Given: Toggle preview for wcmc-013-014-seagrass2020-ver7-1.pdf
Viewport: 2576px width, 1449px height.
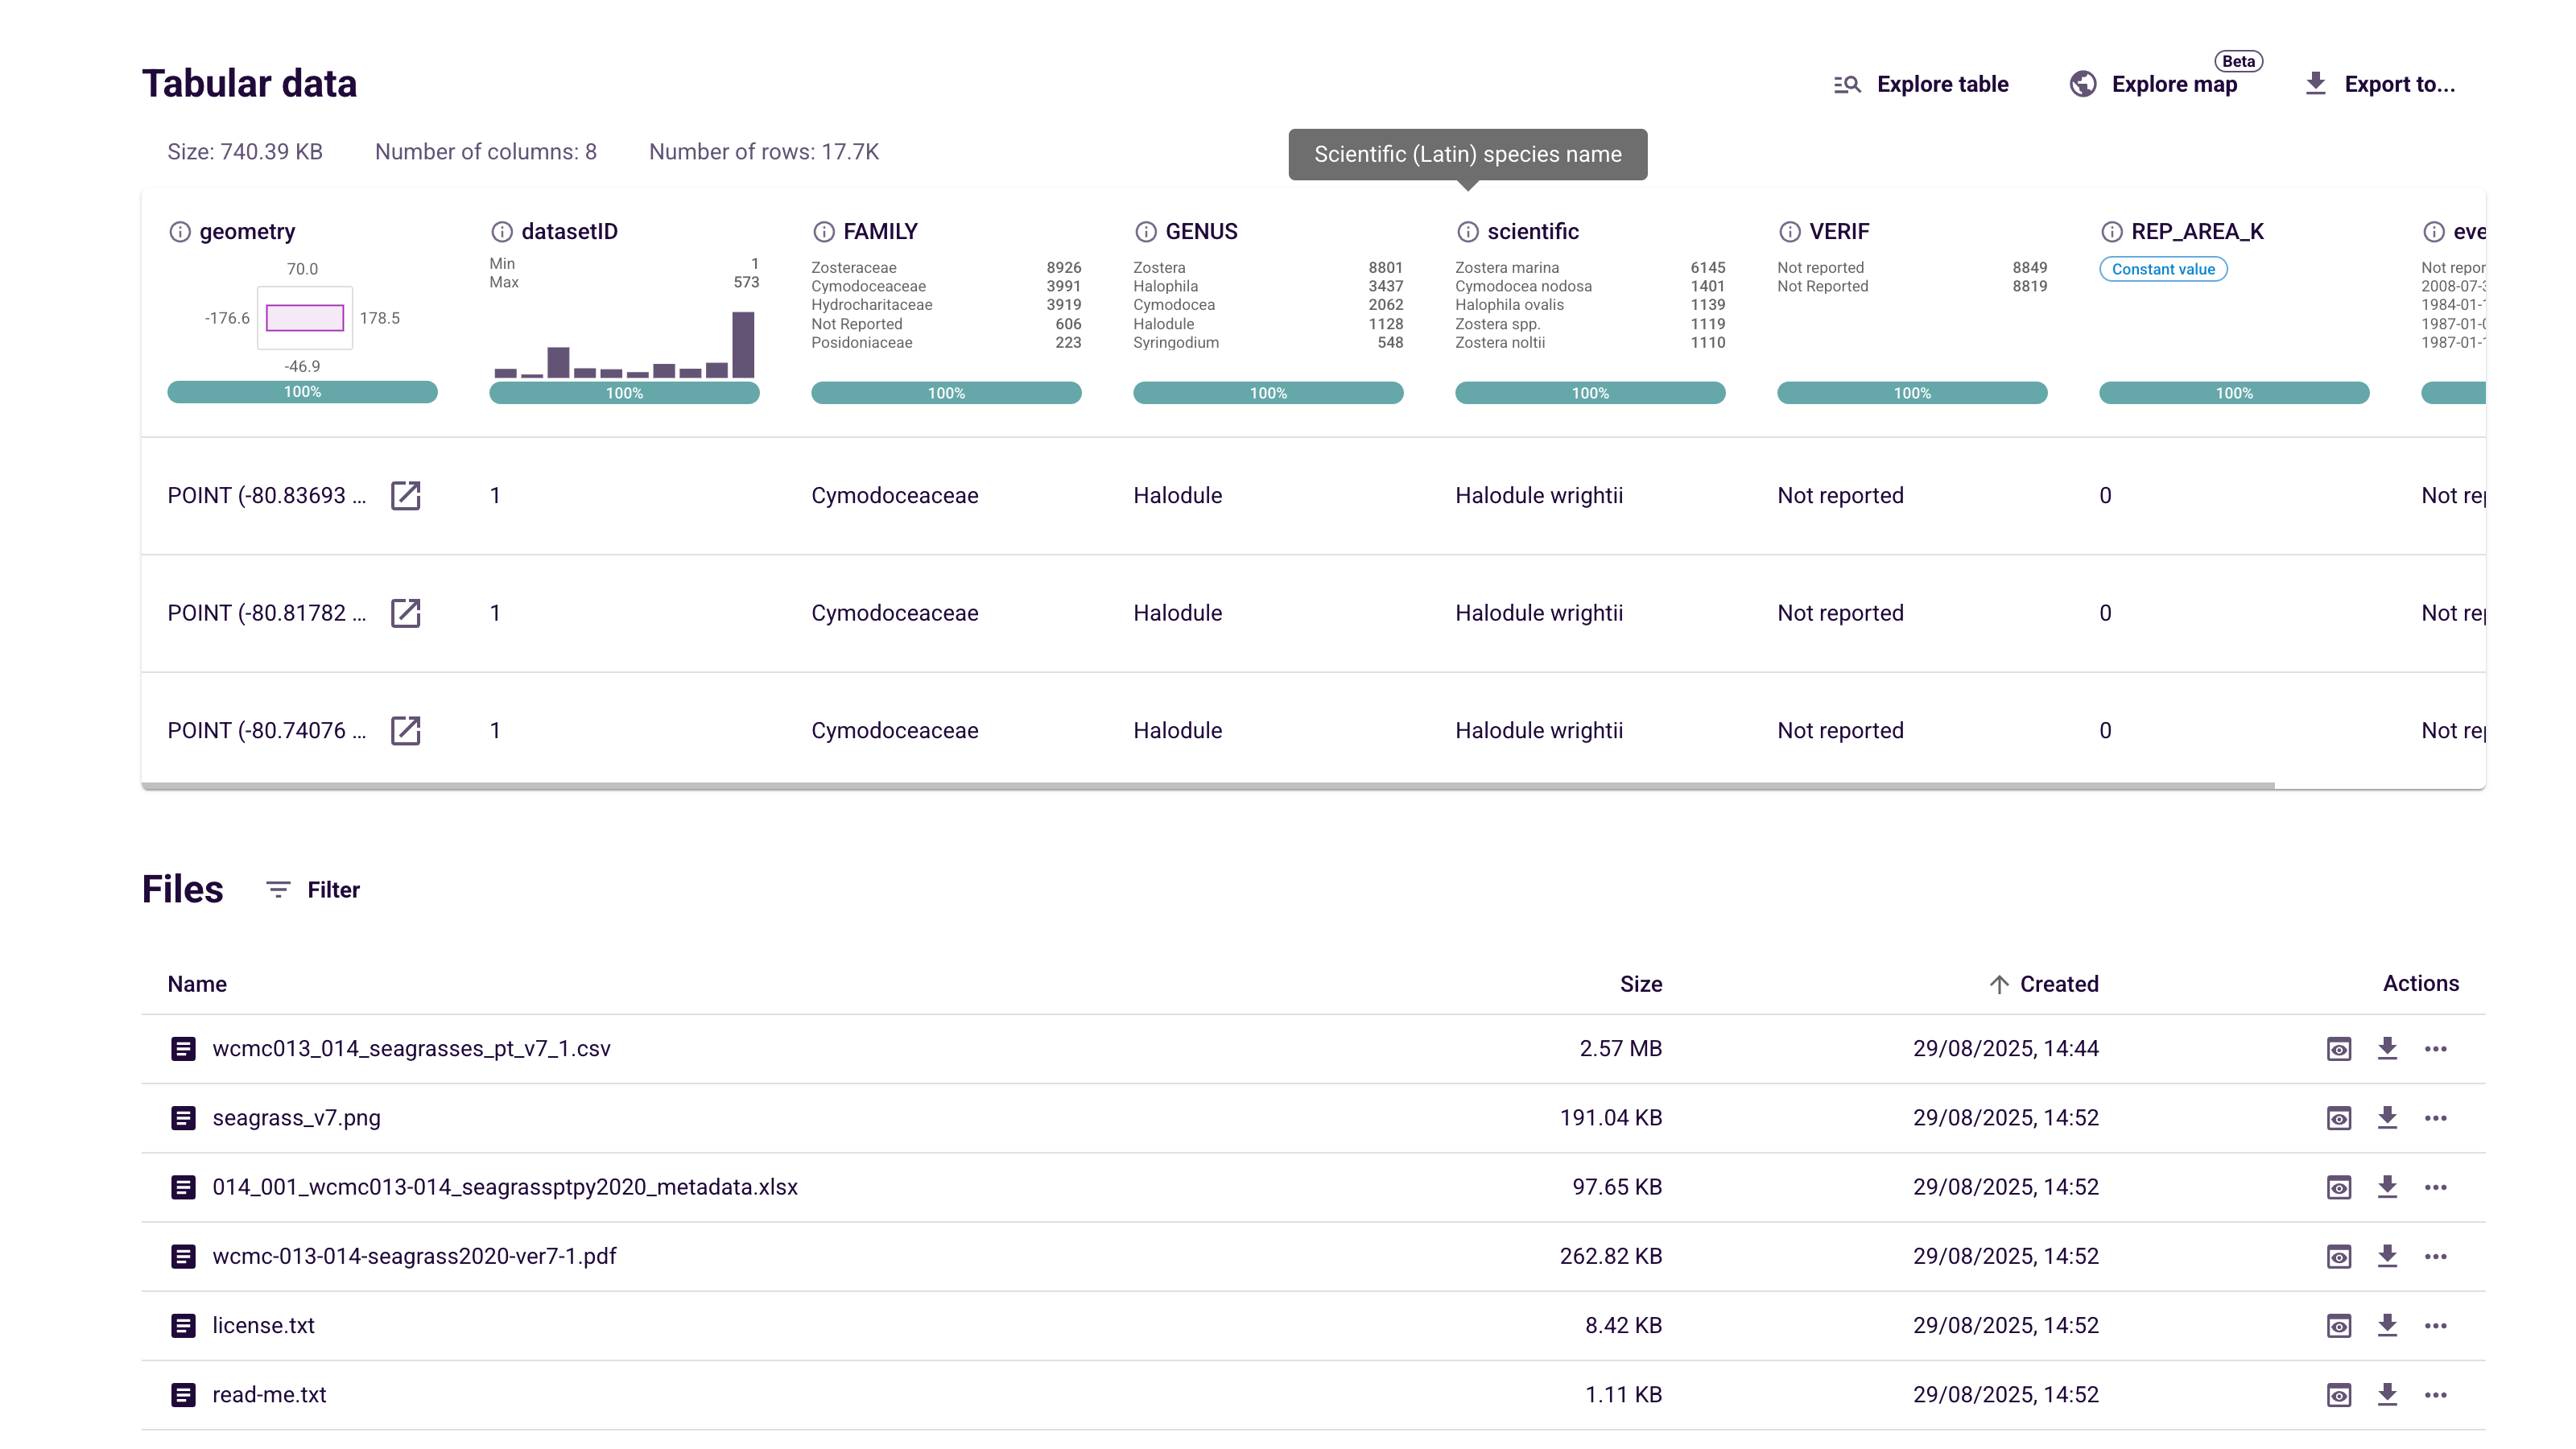Looking at the screenshot, I should click(2339, 1256).
